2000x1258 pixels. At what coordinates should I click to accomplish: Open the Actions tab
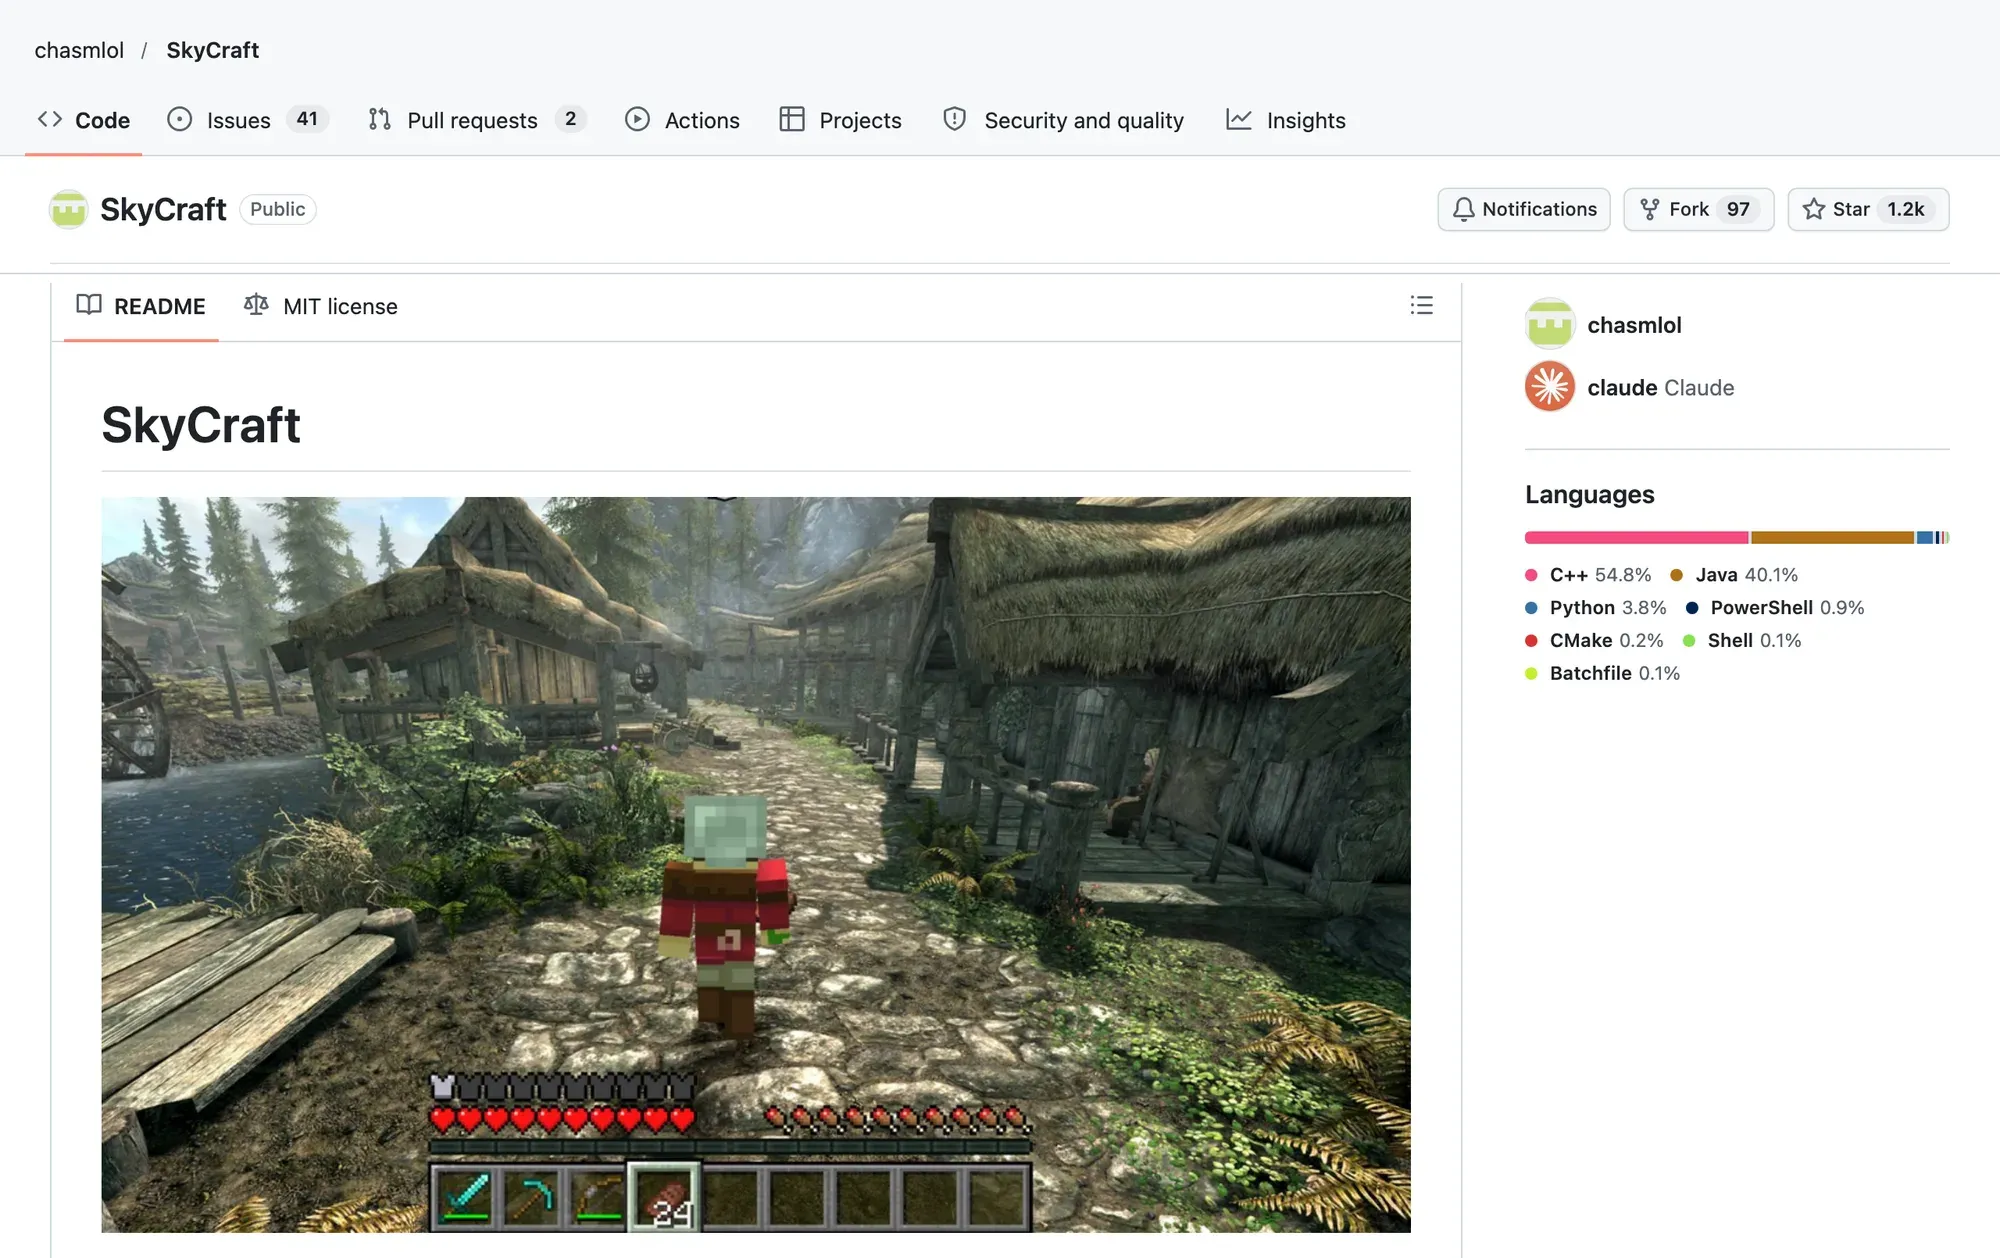click(x=683, y=120)
